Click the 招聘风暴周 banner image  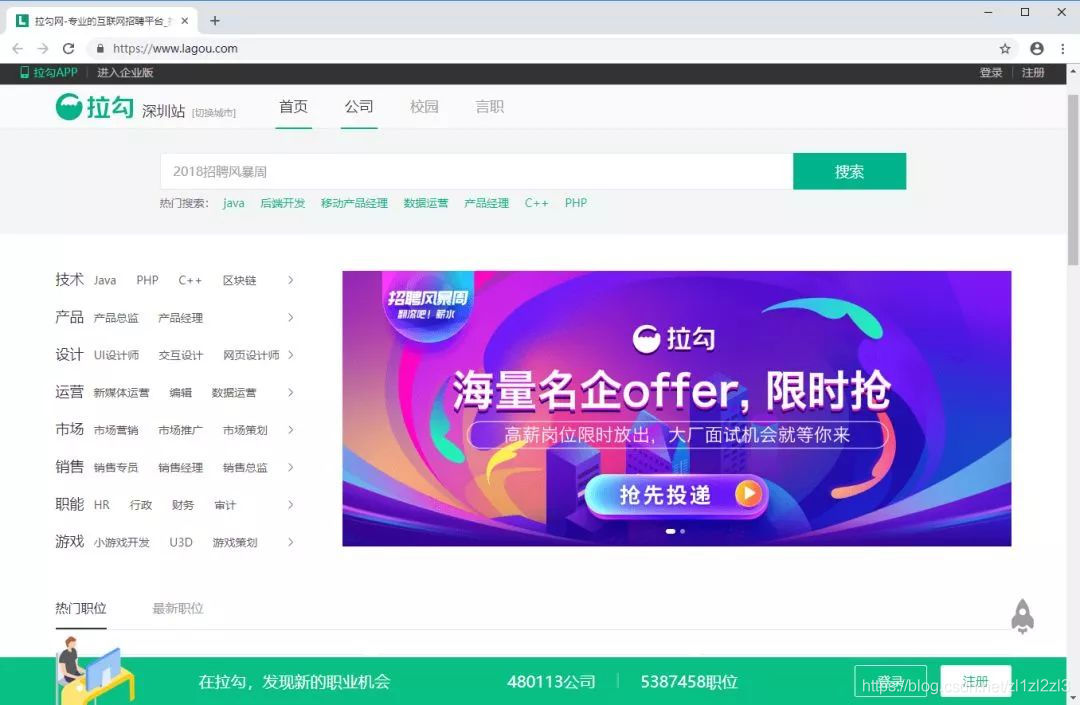click(x=677, y=408)
